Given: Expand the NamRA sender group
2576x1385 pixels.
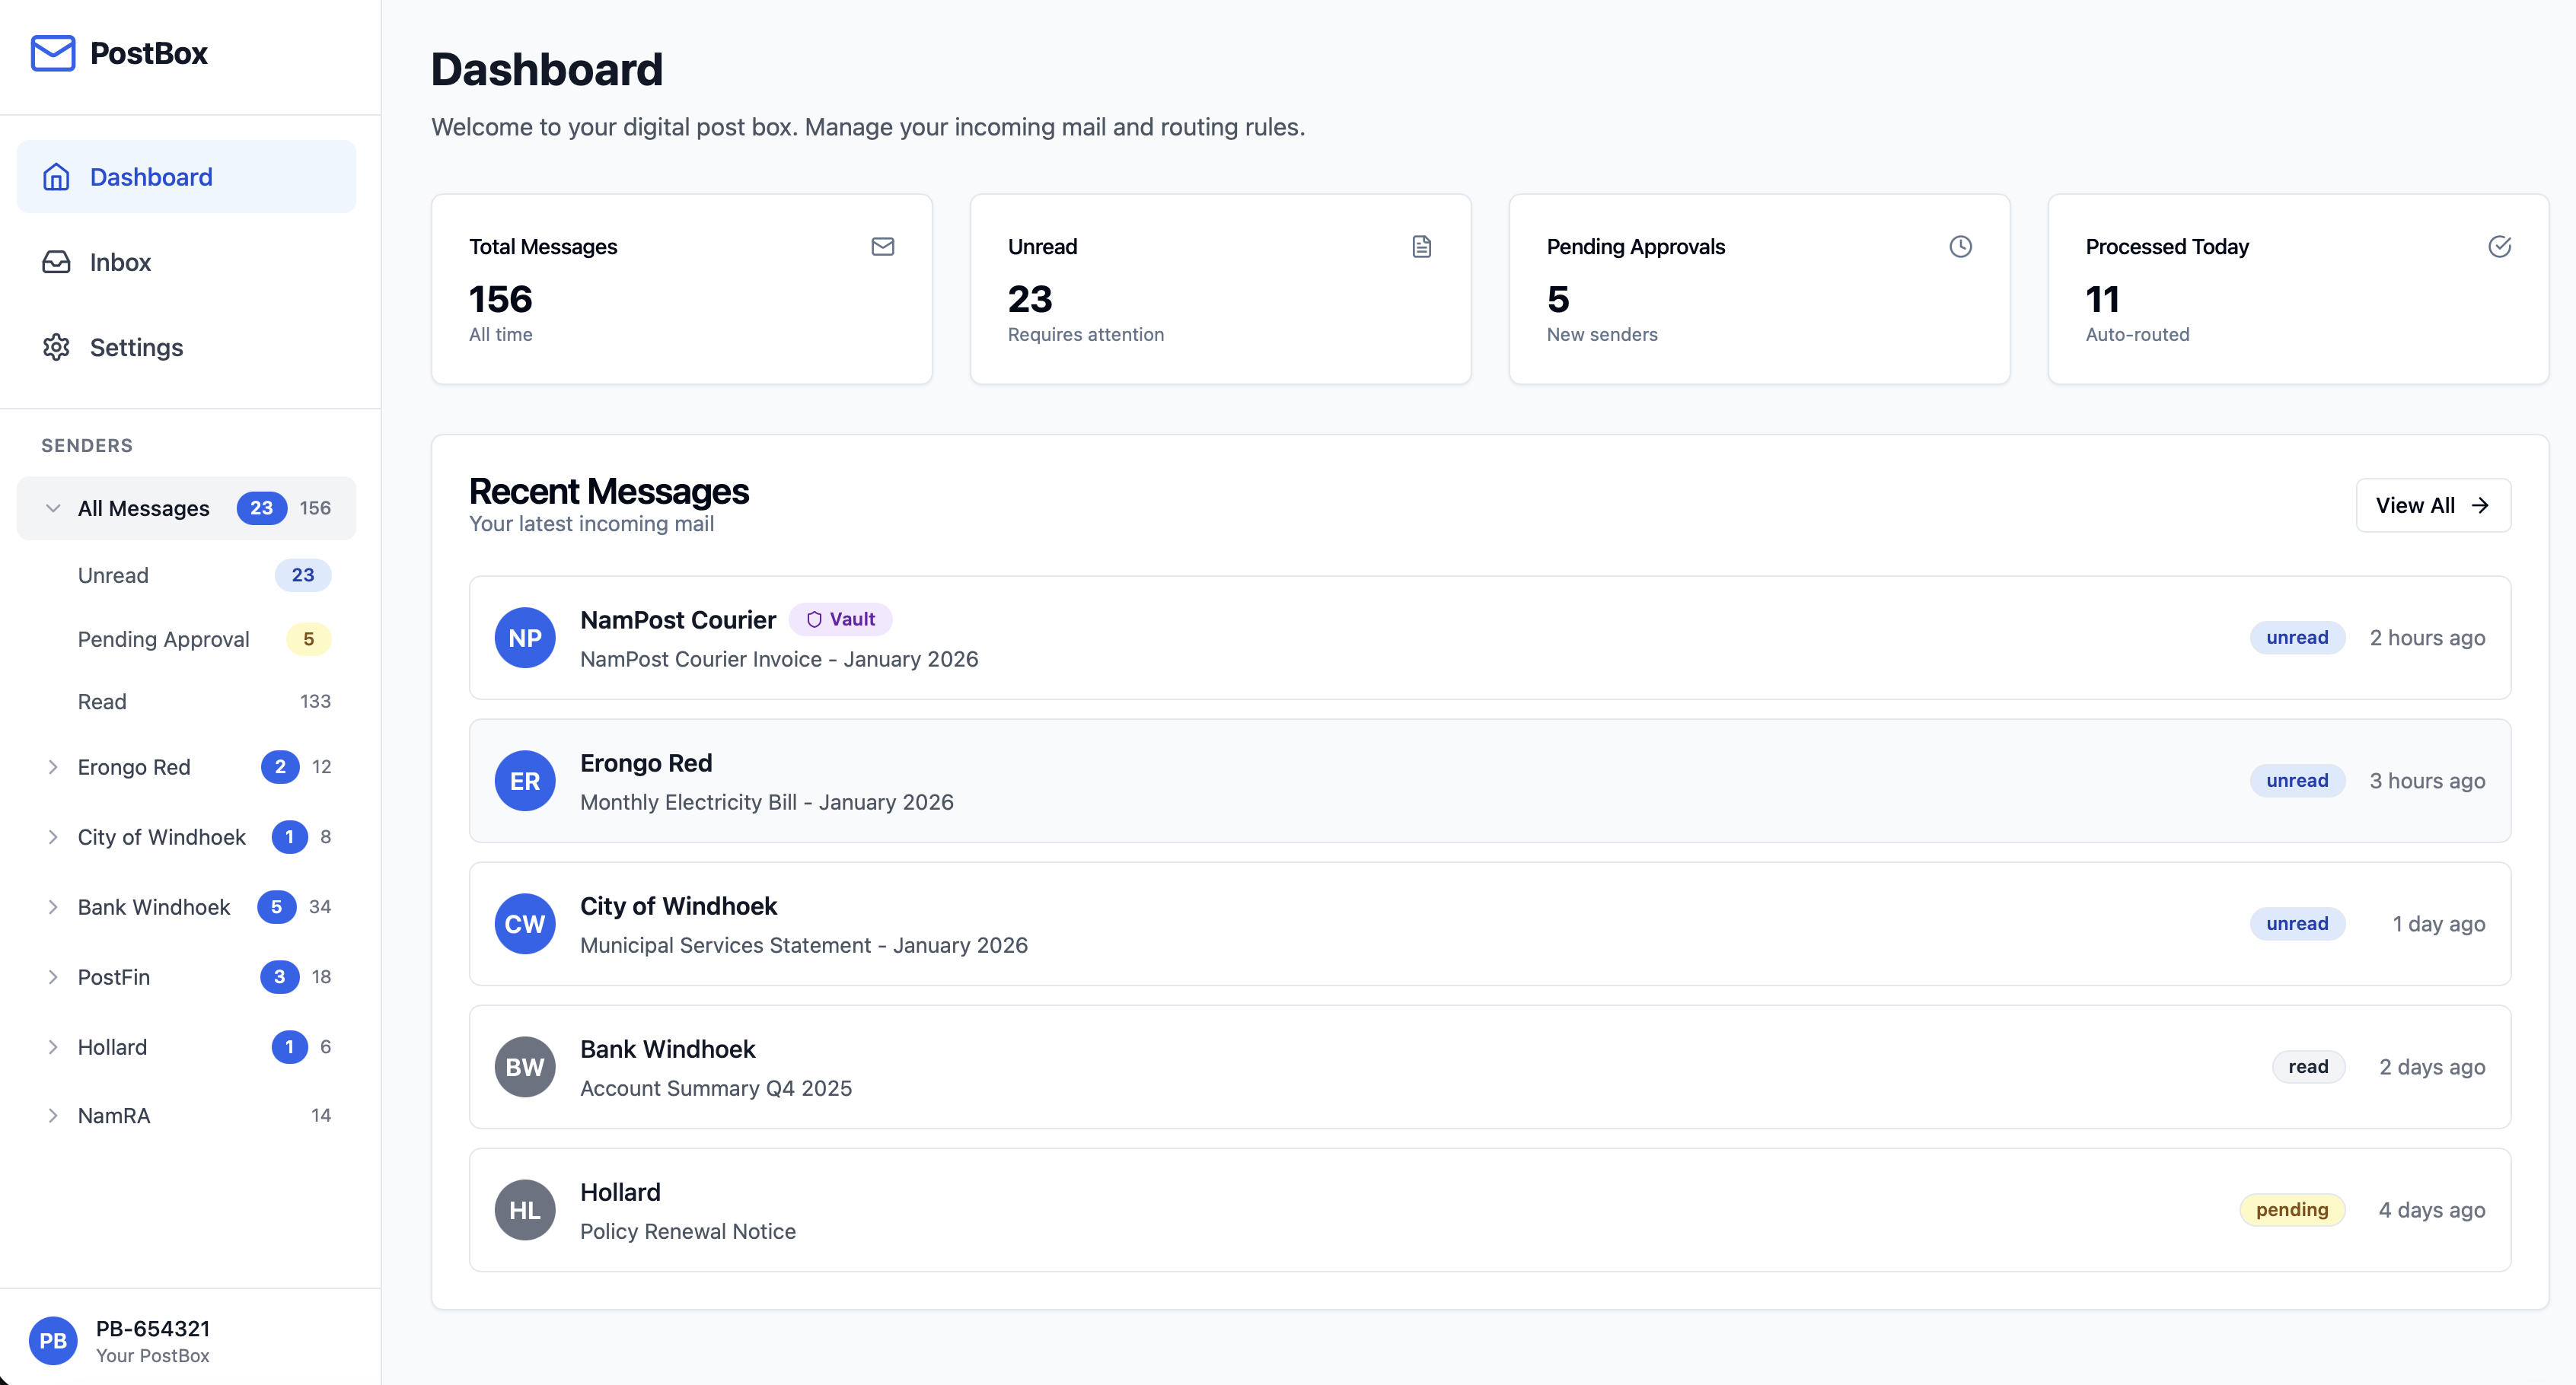Looking at the screenshot, I should [53, 1115].
